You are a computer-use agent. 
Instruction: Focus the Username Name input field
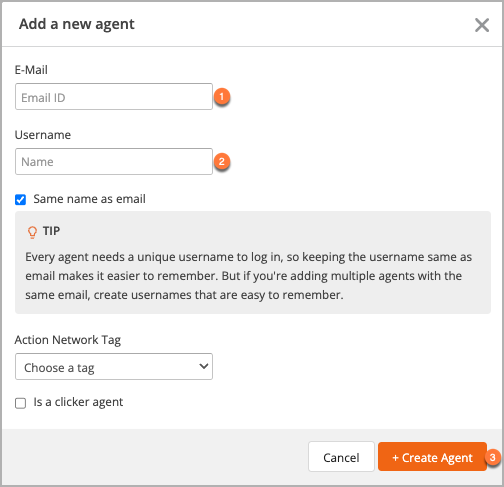coord(114,162)
